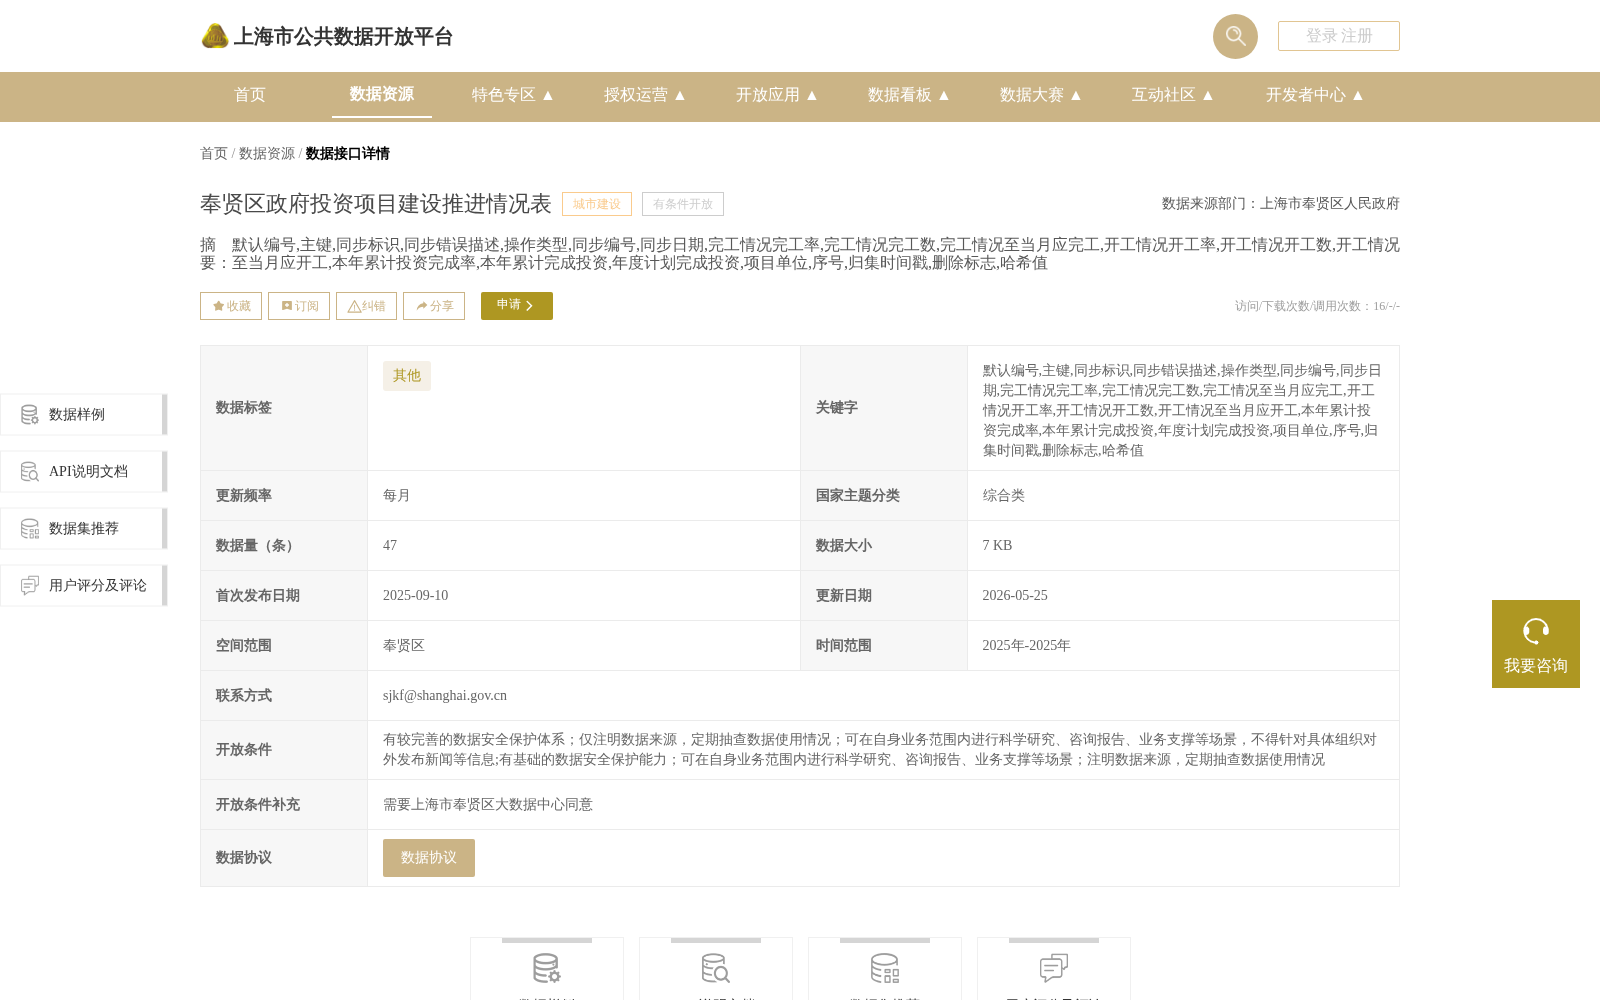Click the data count value 47

(390, 546)
